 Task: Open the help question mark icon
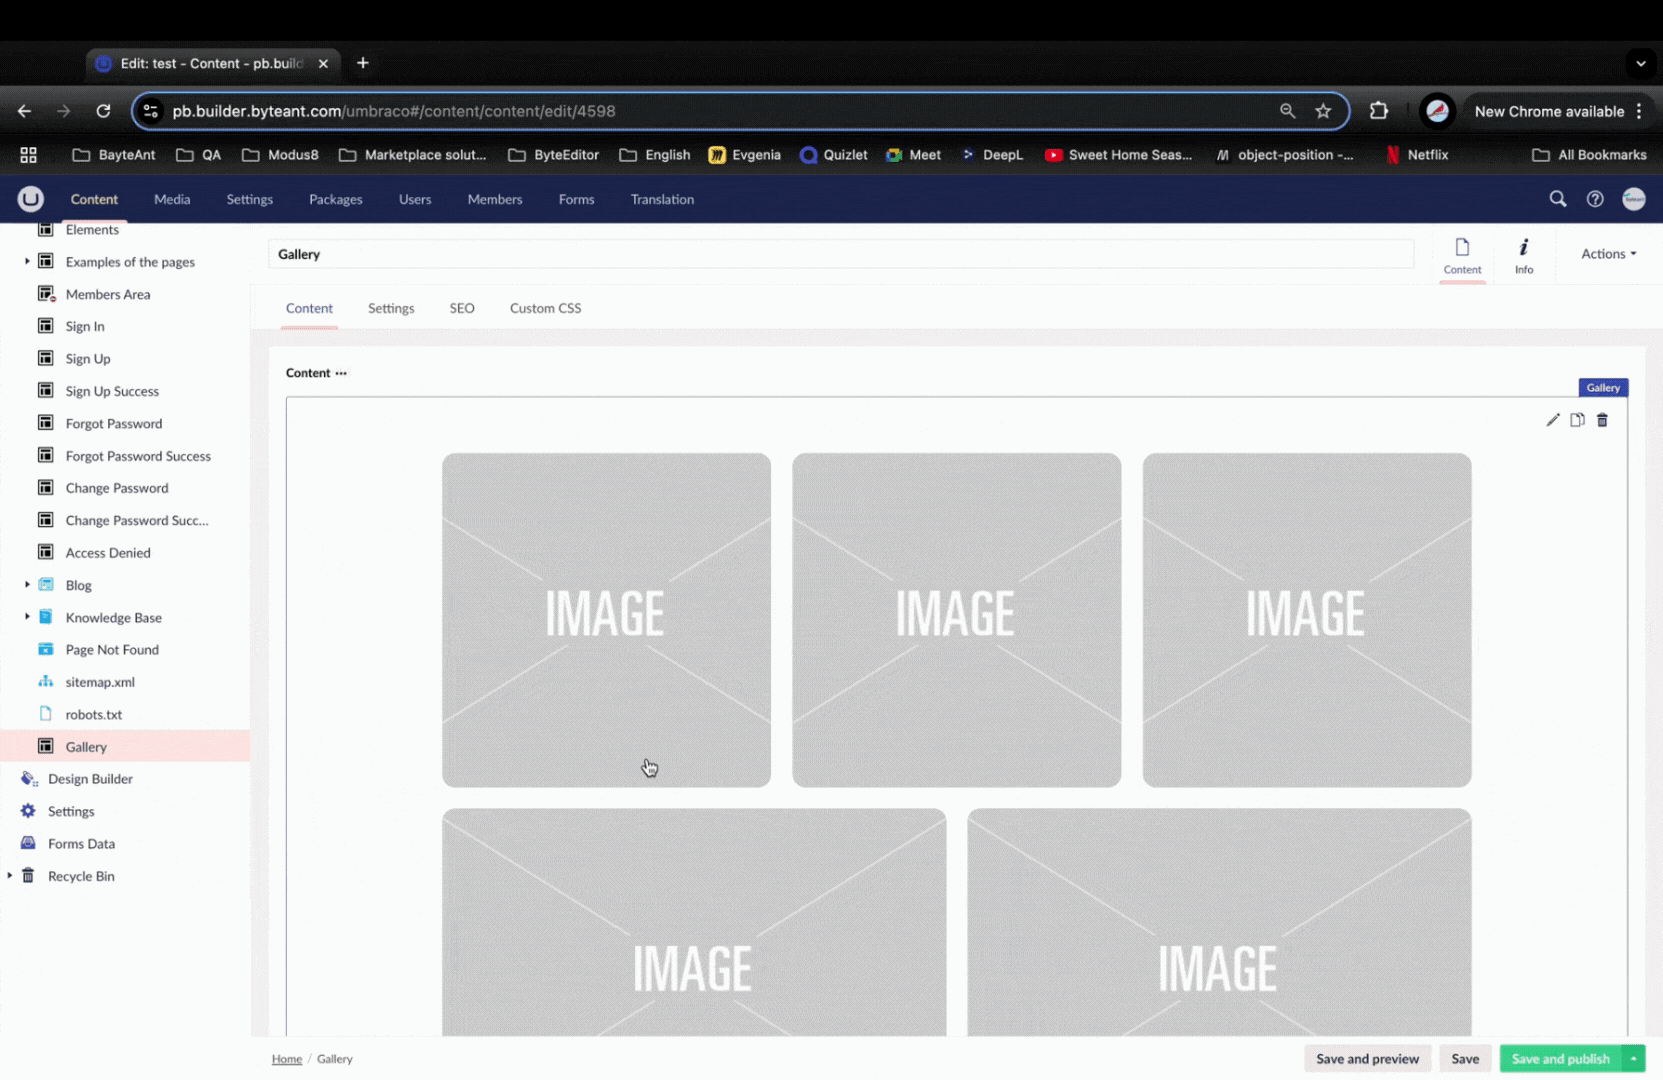point(1595,199)
